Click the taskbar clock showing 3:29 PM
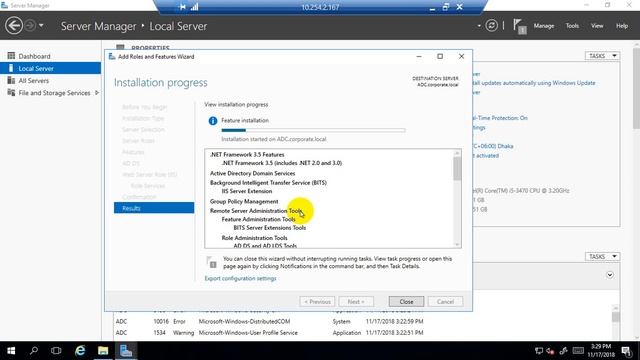The height and width of the screenshot is (360, 640). coord(600,351)
